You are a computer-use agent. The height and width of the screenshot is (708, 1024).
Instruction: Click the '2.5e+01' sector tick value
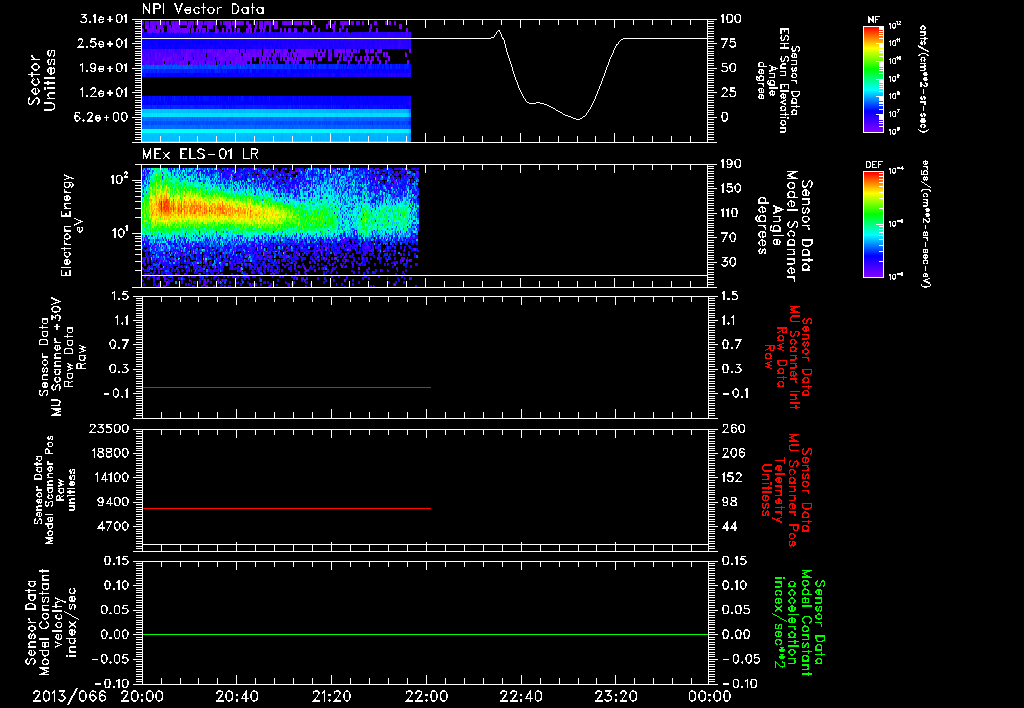[x=104, y=43]
